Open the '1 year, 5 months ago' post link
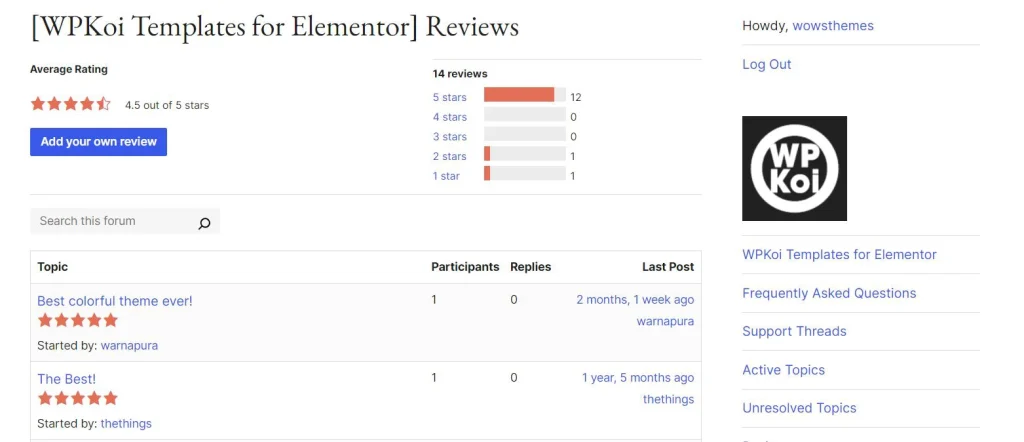This screenshot has height=442, width=1024. tap(638, 377)
